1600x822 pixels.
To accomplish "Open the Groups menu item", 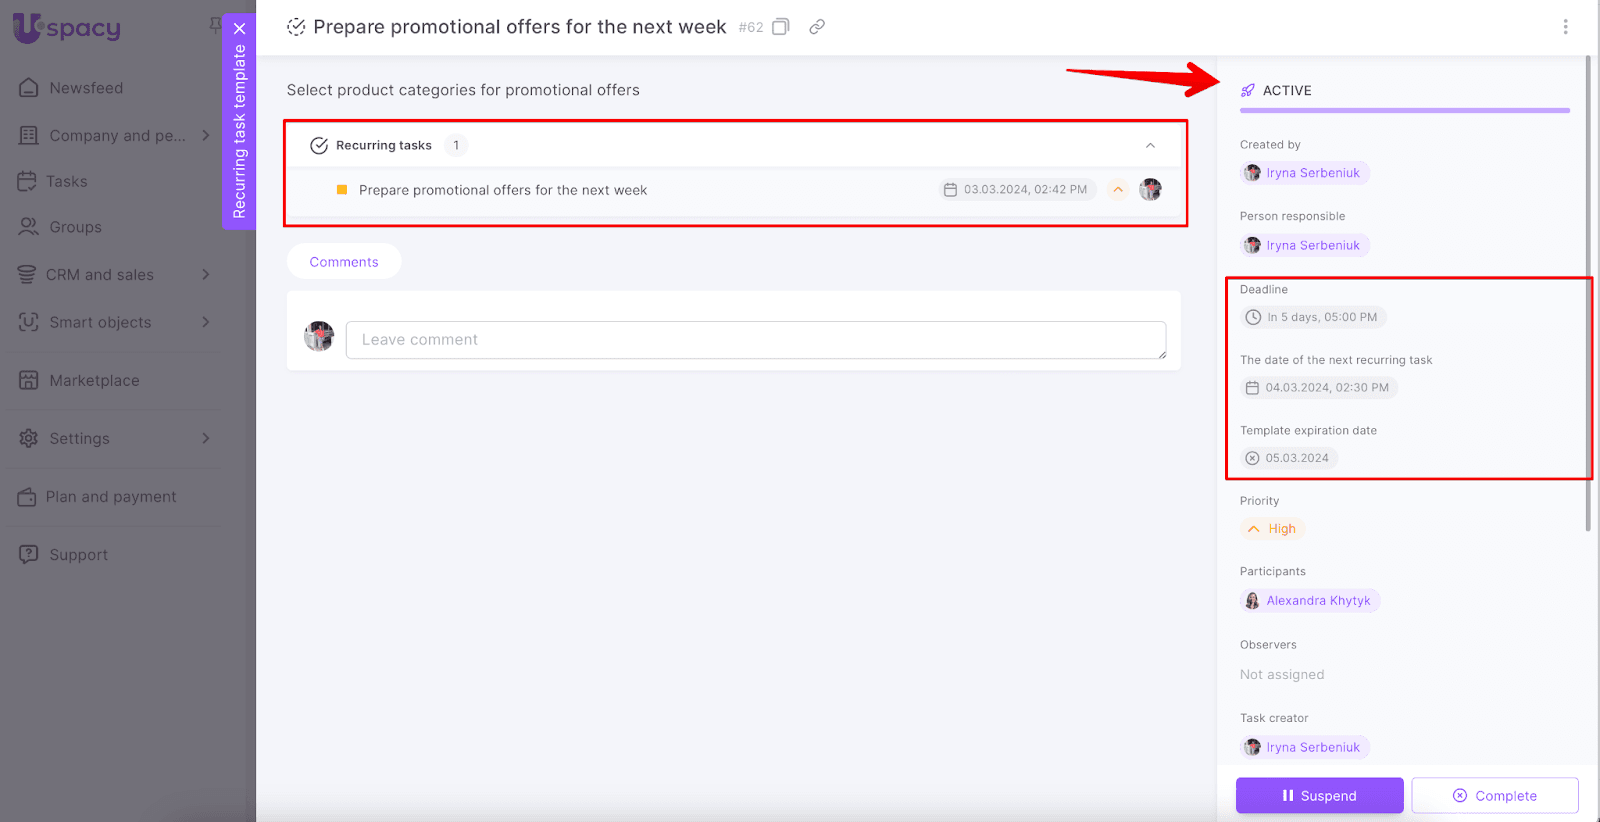I will [75, 227].
